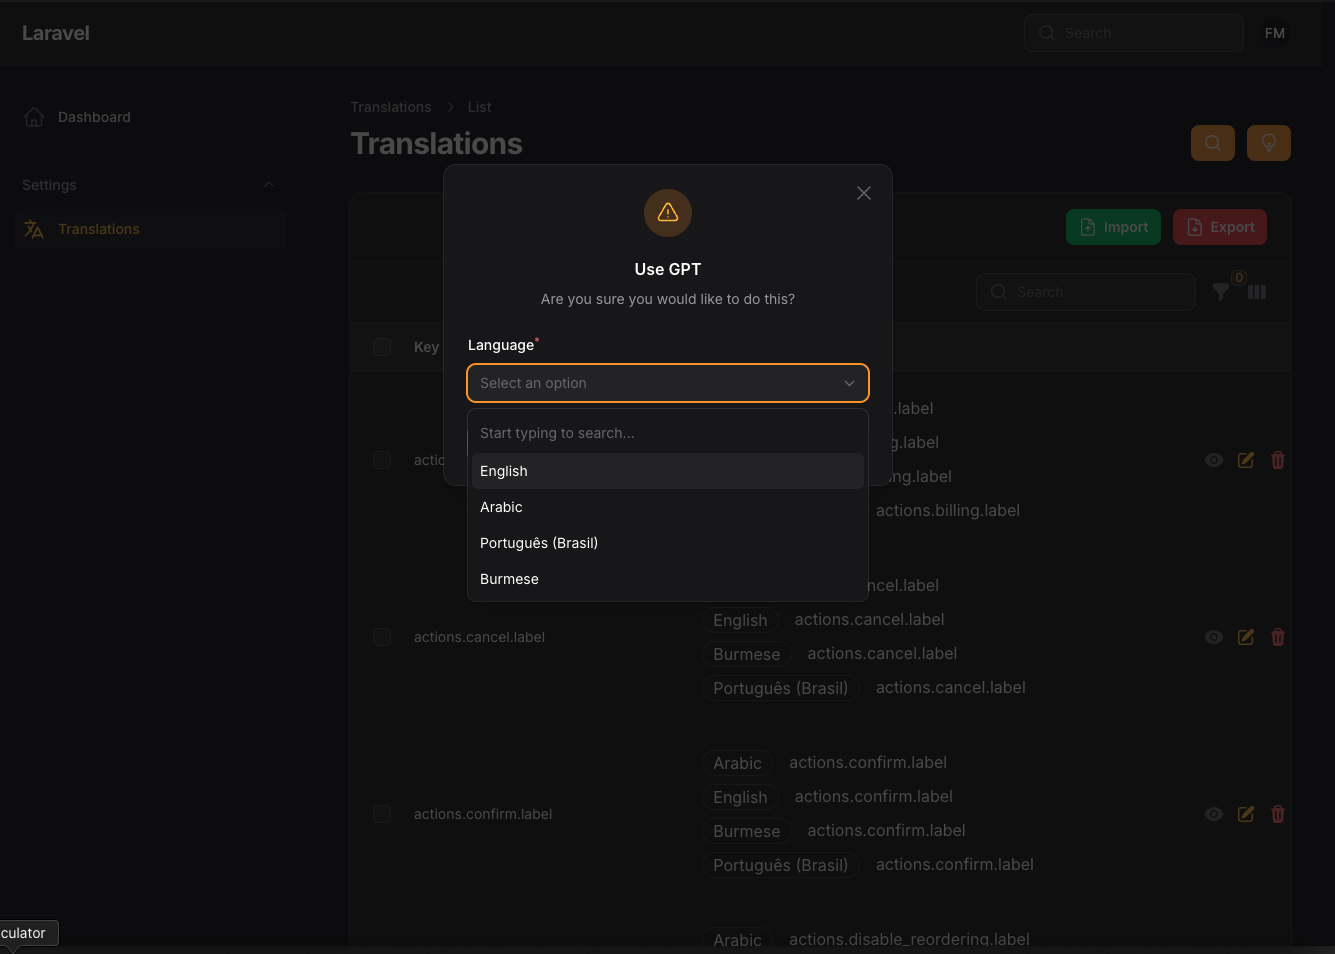1335x954 pixels.
Task: Choose Burmese from language options
Action: 668,579
